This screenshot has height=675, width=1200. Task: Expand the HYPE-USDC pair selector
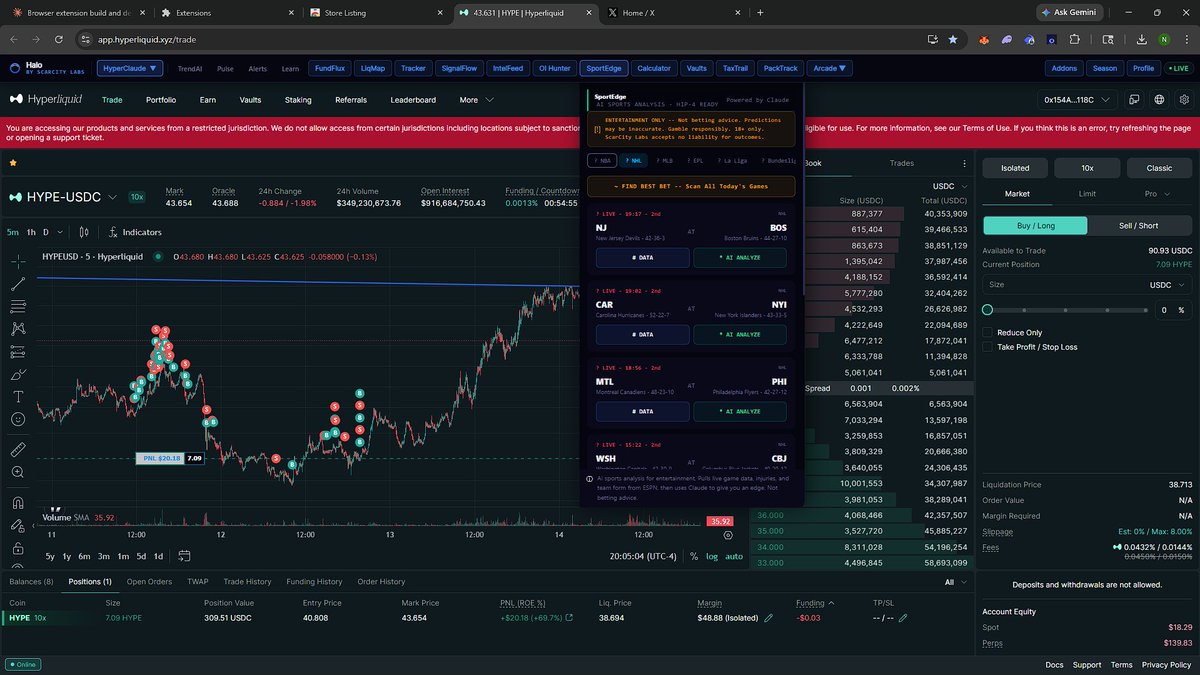coord(112,198)
